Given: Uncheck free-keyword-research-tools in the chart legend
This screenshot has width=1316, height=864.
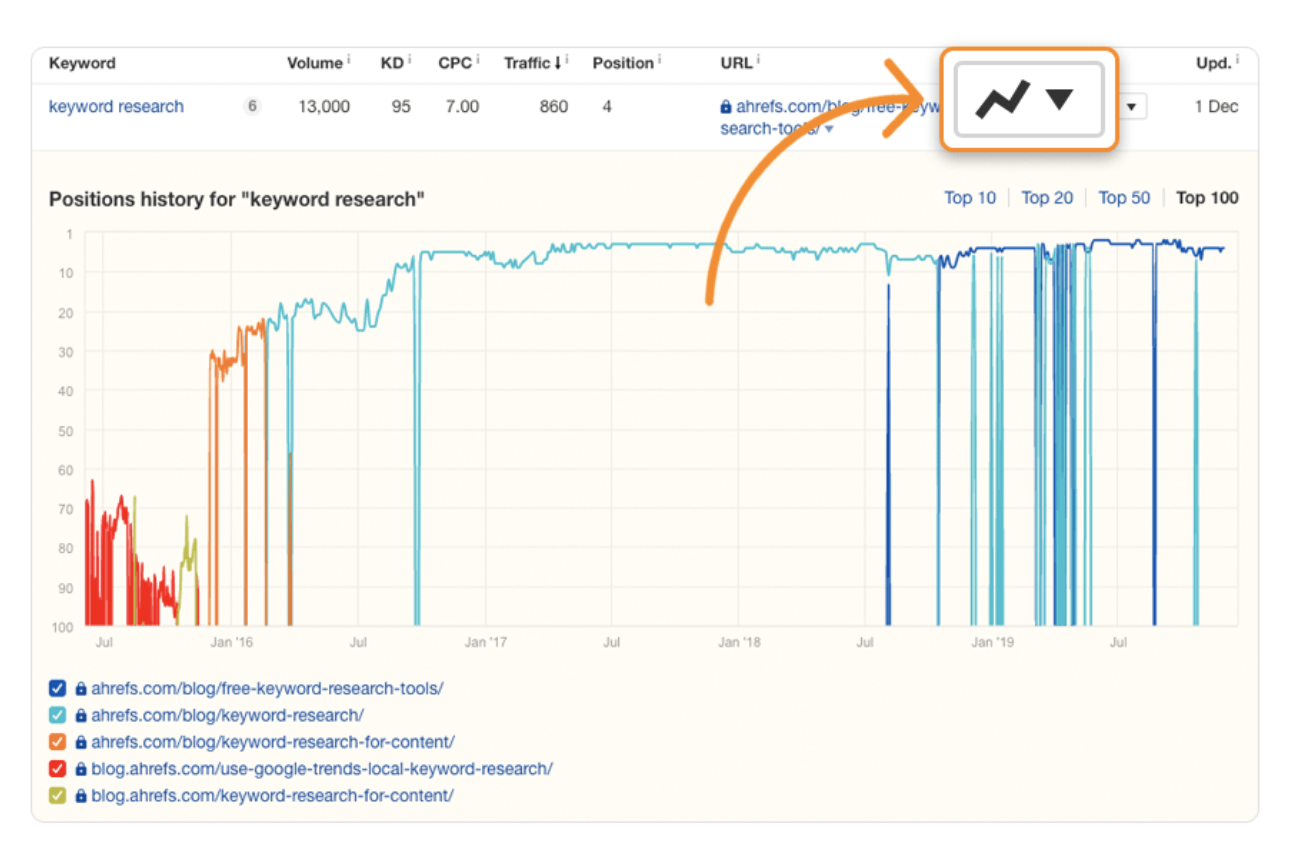Looking at the screenshot, I should click(x=57, y=688).
